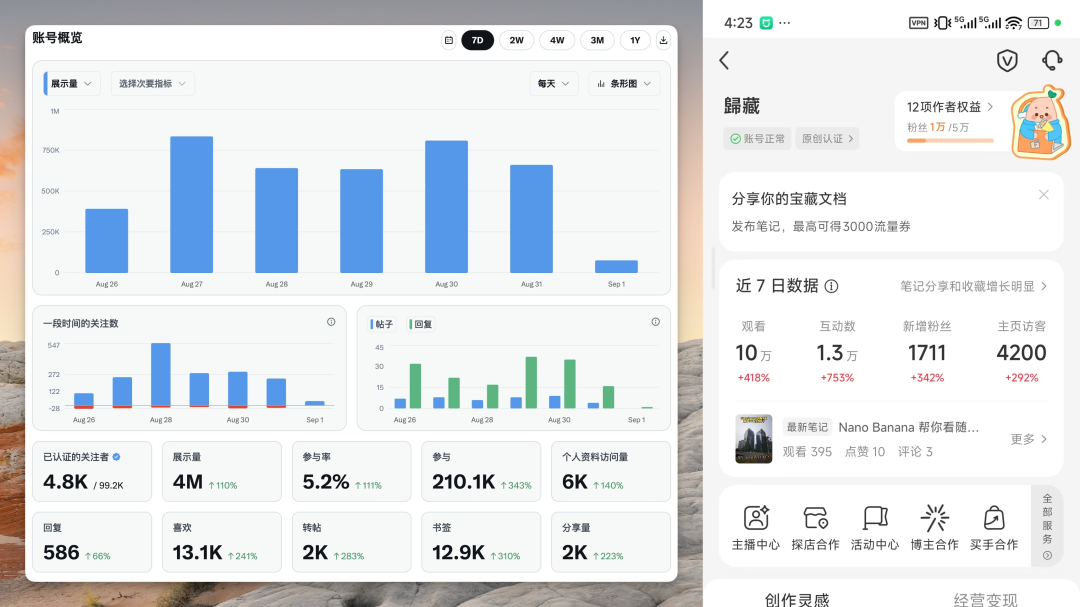Open the shield security icon
1080x607 pixels.
pyautogui.click(x=1007, y=61)
